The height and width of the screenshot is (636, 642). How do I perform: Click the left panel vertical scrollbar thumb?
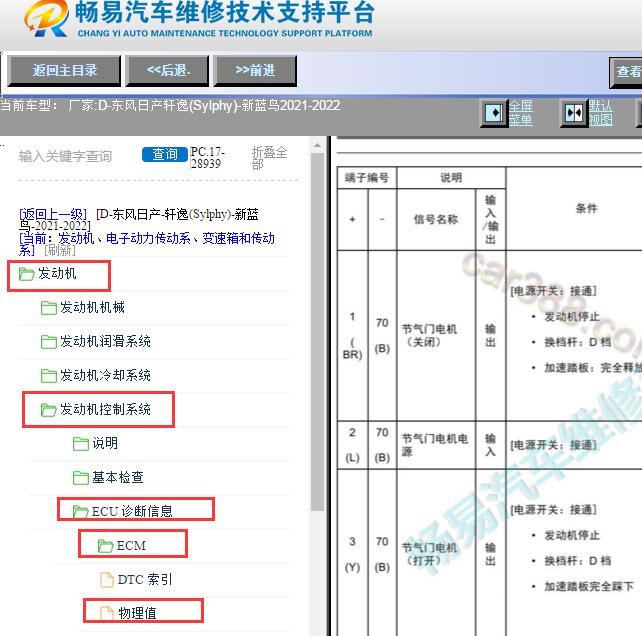coord(317,332)
